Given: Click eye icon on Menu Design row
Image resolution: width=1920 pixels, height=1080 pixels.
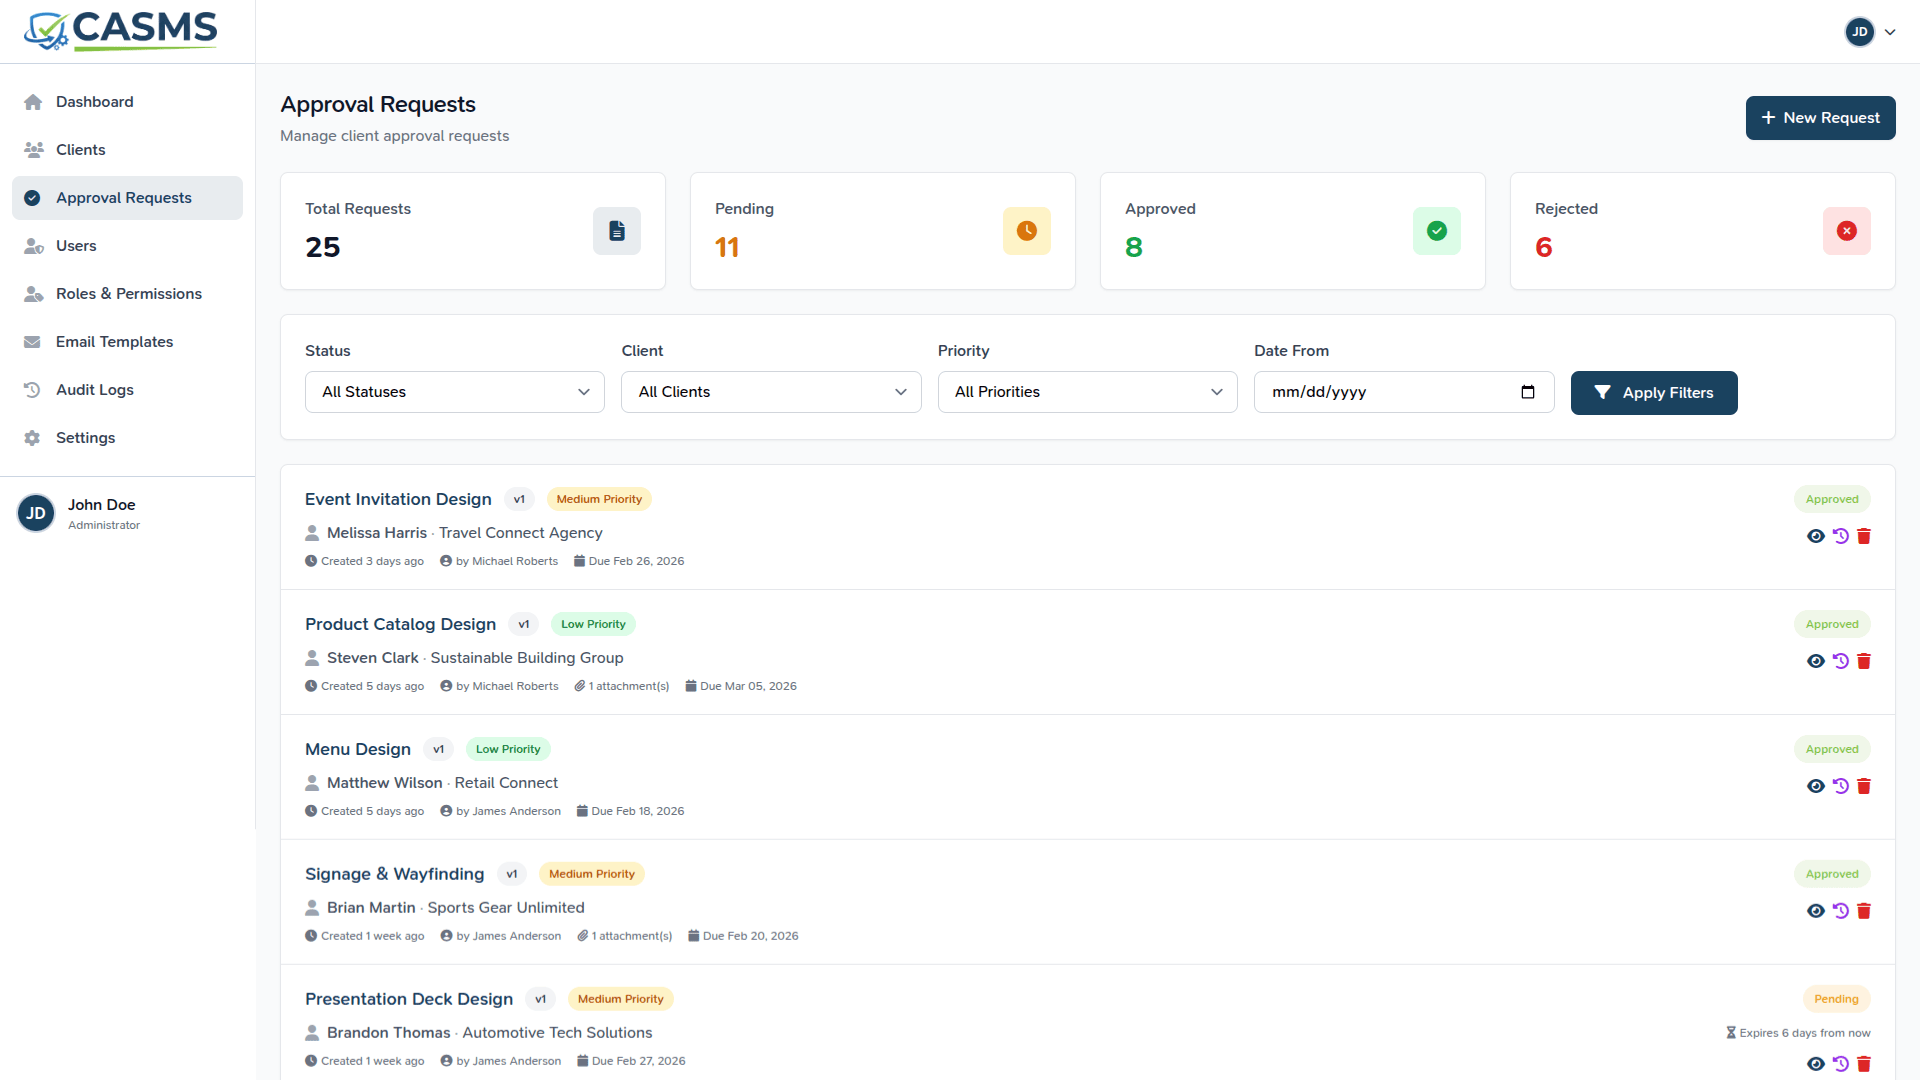Looking at the screenshot, I should tap(1816, 786).
